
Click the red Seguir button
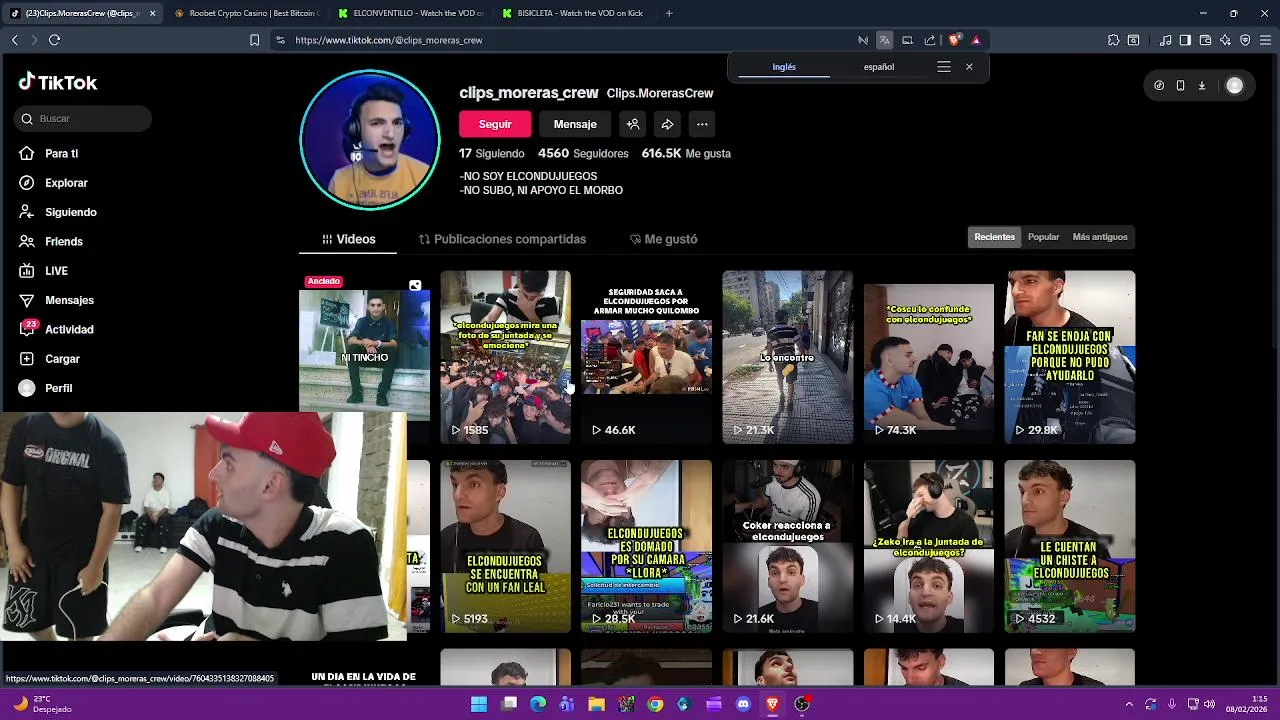tap(495, 124)
